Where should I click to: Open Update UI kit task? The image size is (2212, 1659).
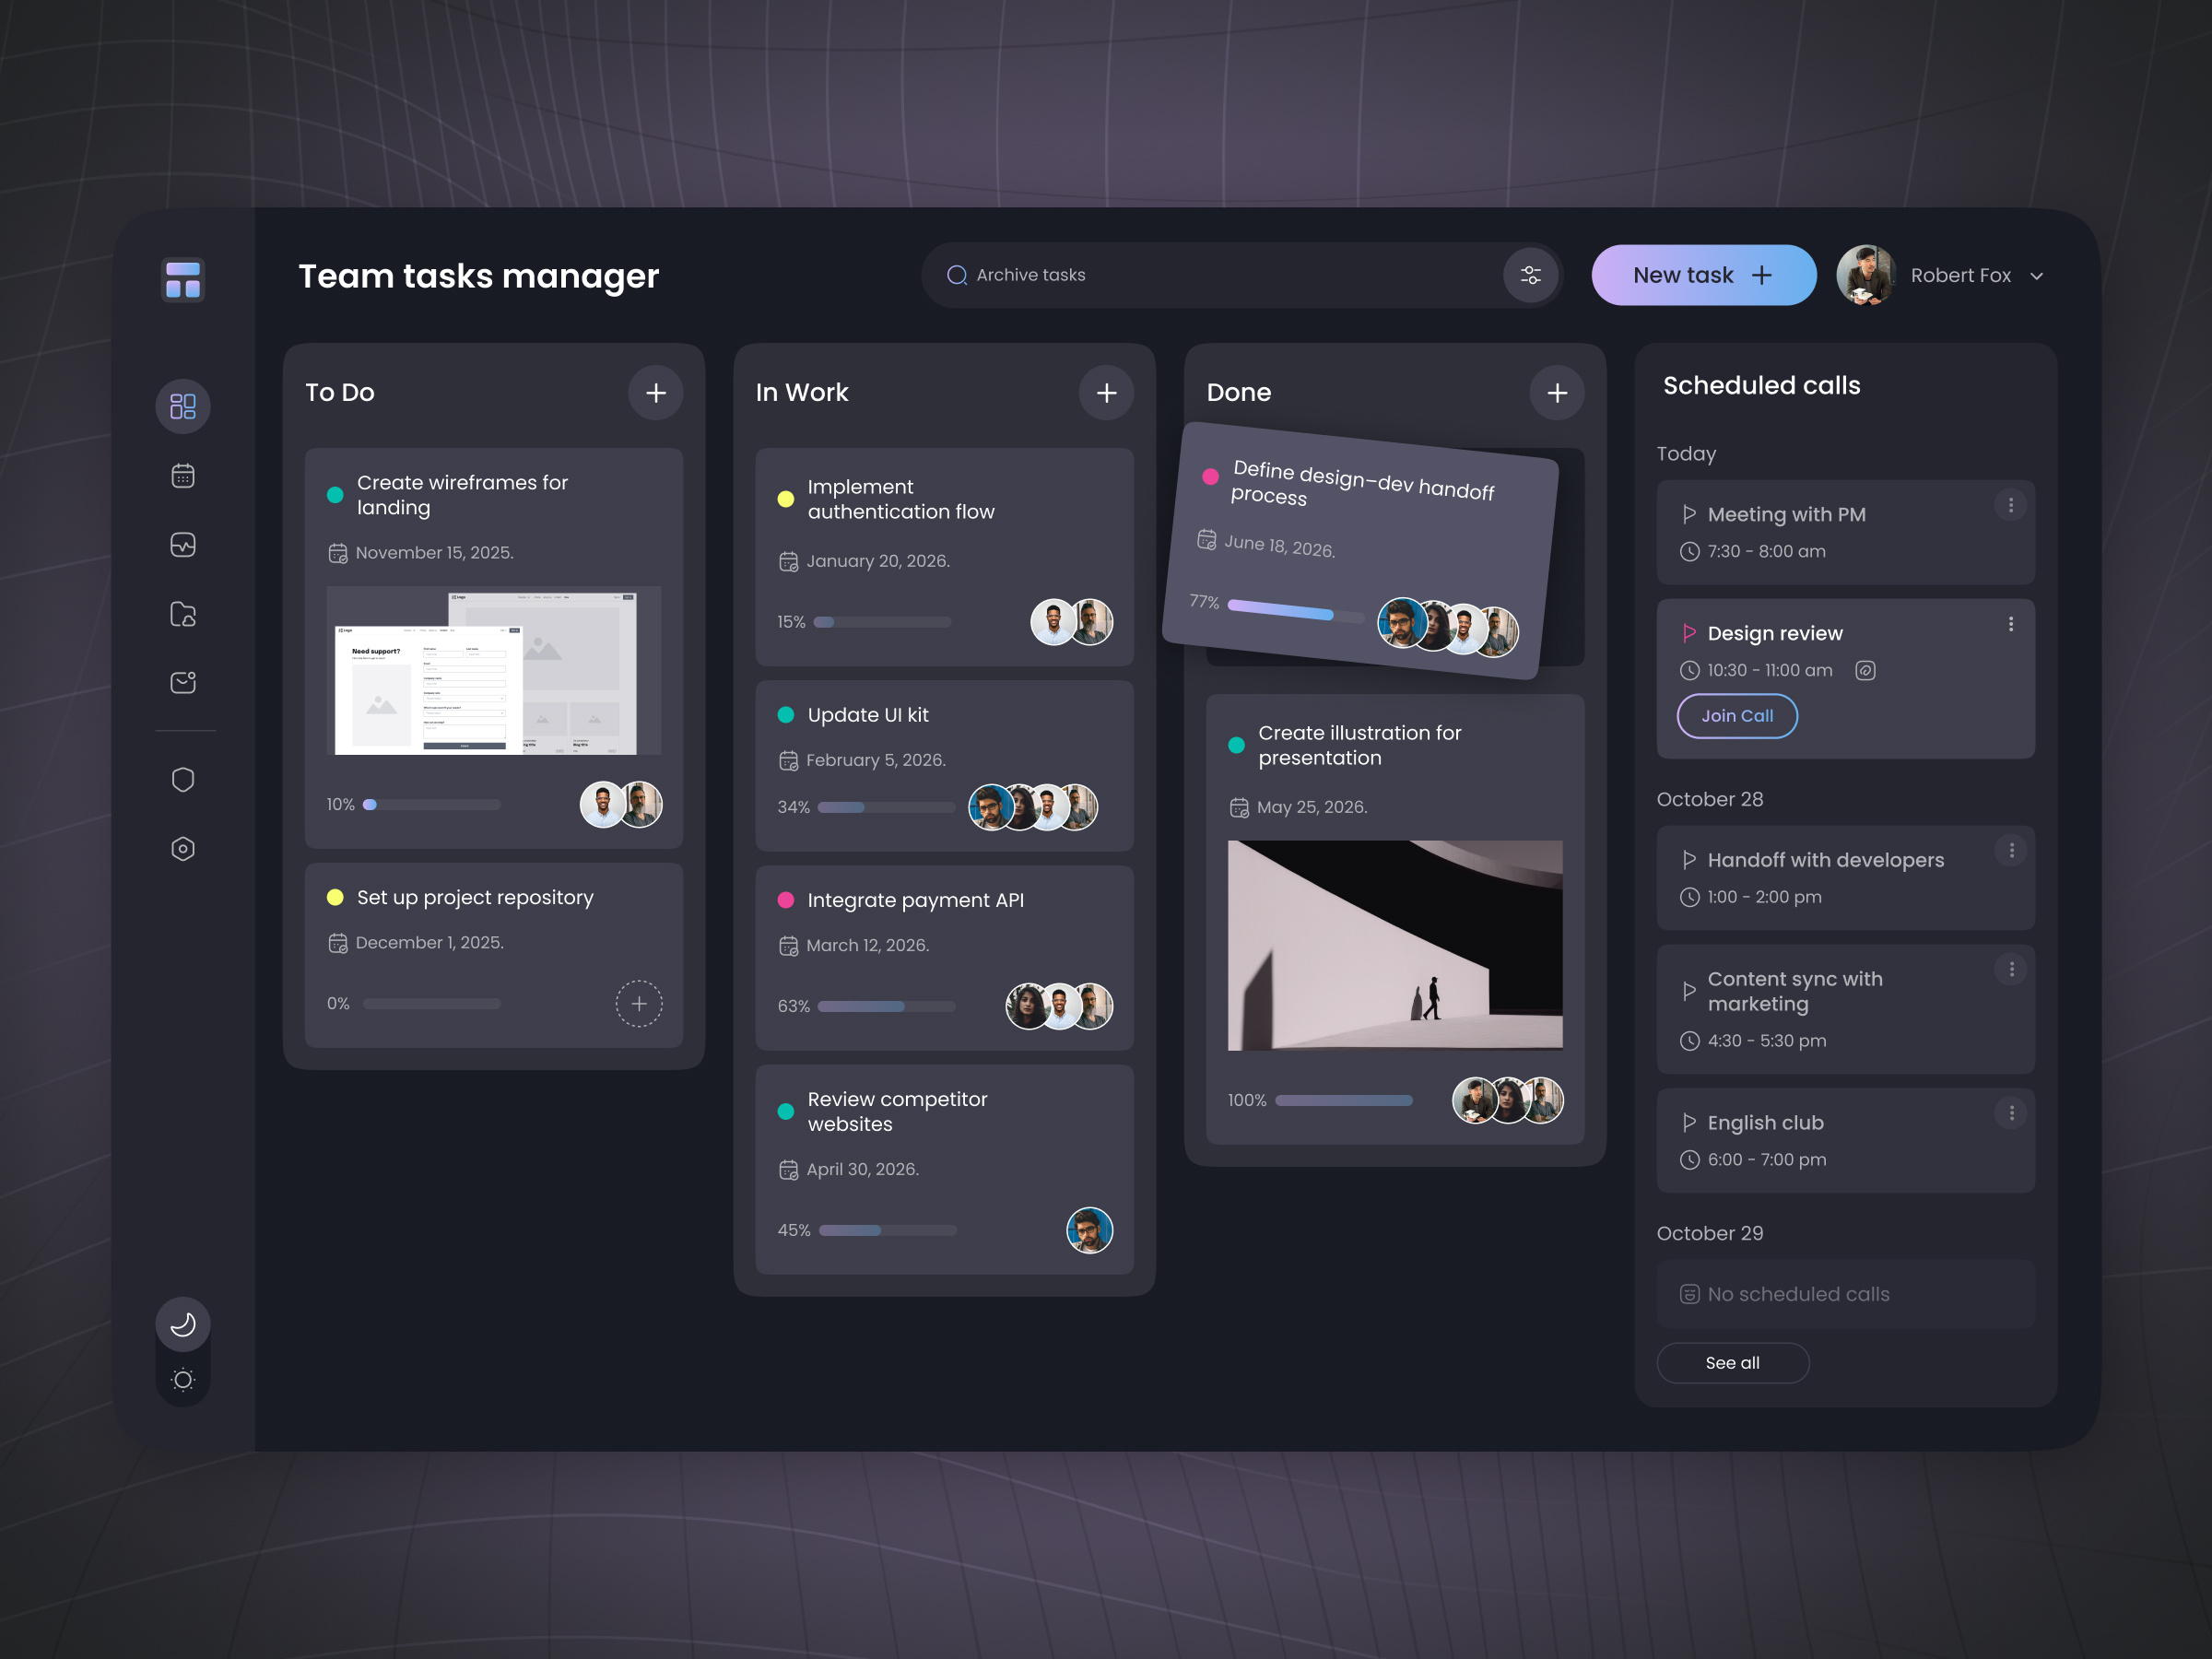pos(868,715)
